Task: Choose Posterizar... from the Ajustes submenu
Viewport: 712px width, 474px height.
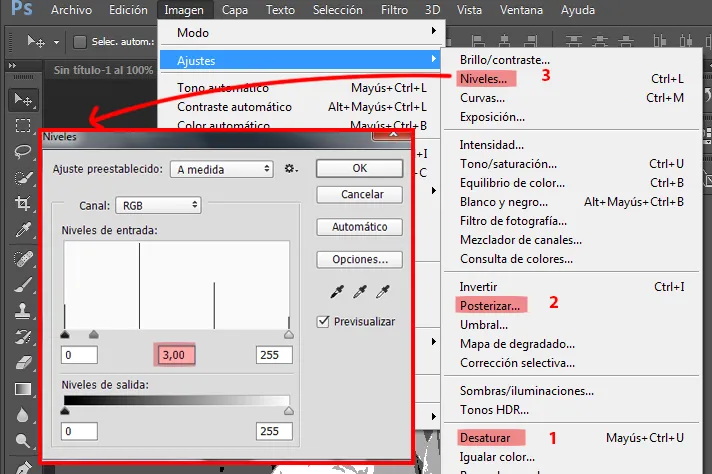Action: click(x=572, y=306)
